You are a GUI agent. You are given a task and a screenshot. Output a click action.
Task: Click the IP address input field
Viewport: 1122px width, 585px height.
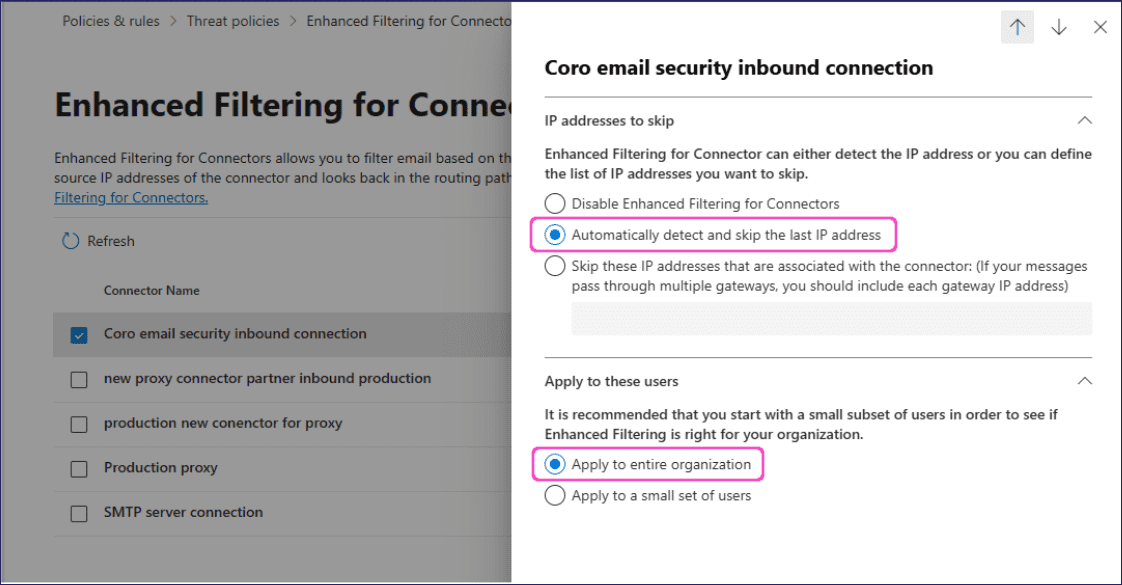pyautogui.click(x=828, y=318)
